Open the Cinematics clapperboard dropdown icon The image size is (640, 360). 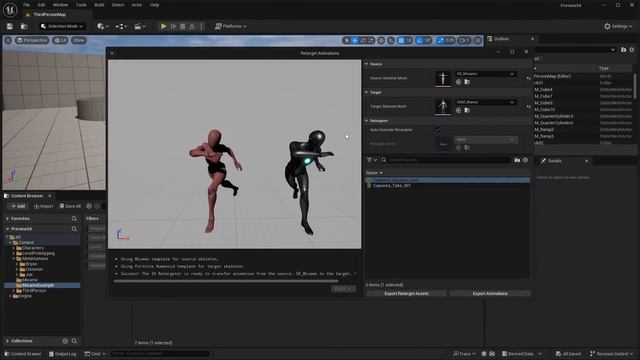point(140,27)
